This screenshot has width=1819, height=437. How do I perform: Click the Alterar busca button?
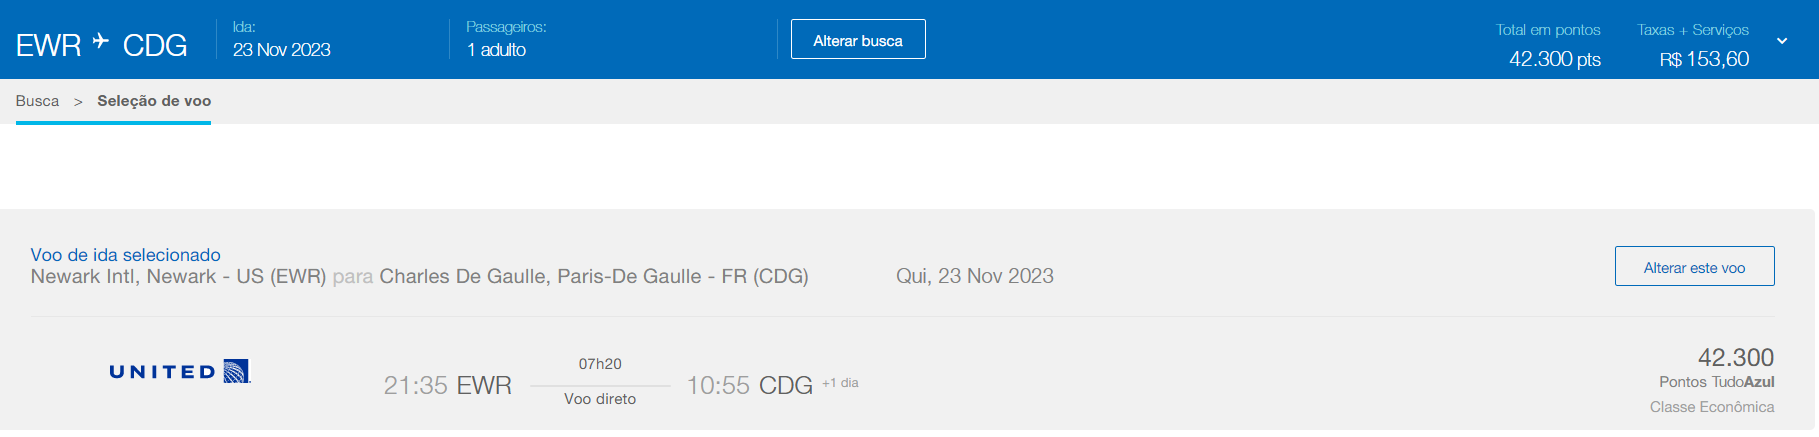pos(858,40)
